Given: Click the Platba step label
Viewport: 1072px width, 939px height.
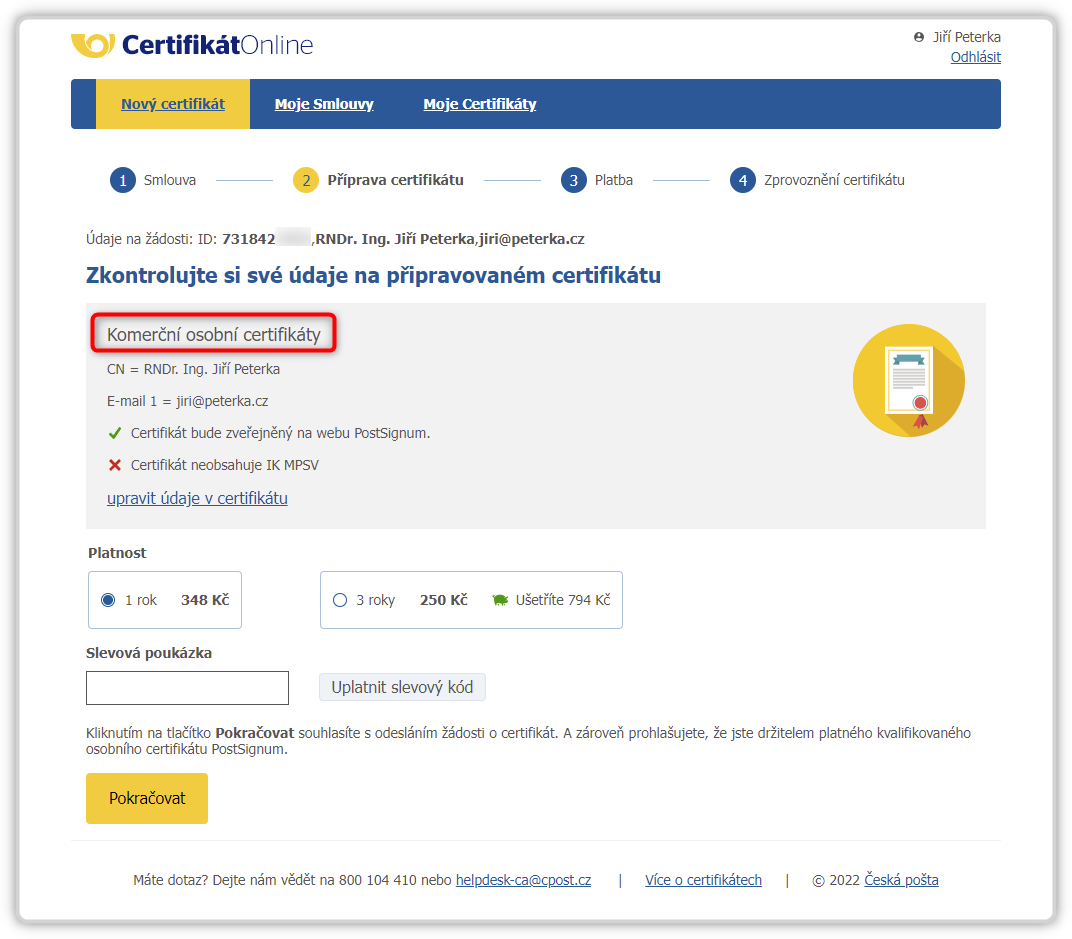Looking at the screenshot, I should (614, 180).
